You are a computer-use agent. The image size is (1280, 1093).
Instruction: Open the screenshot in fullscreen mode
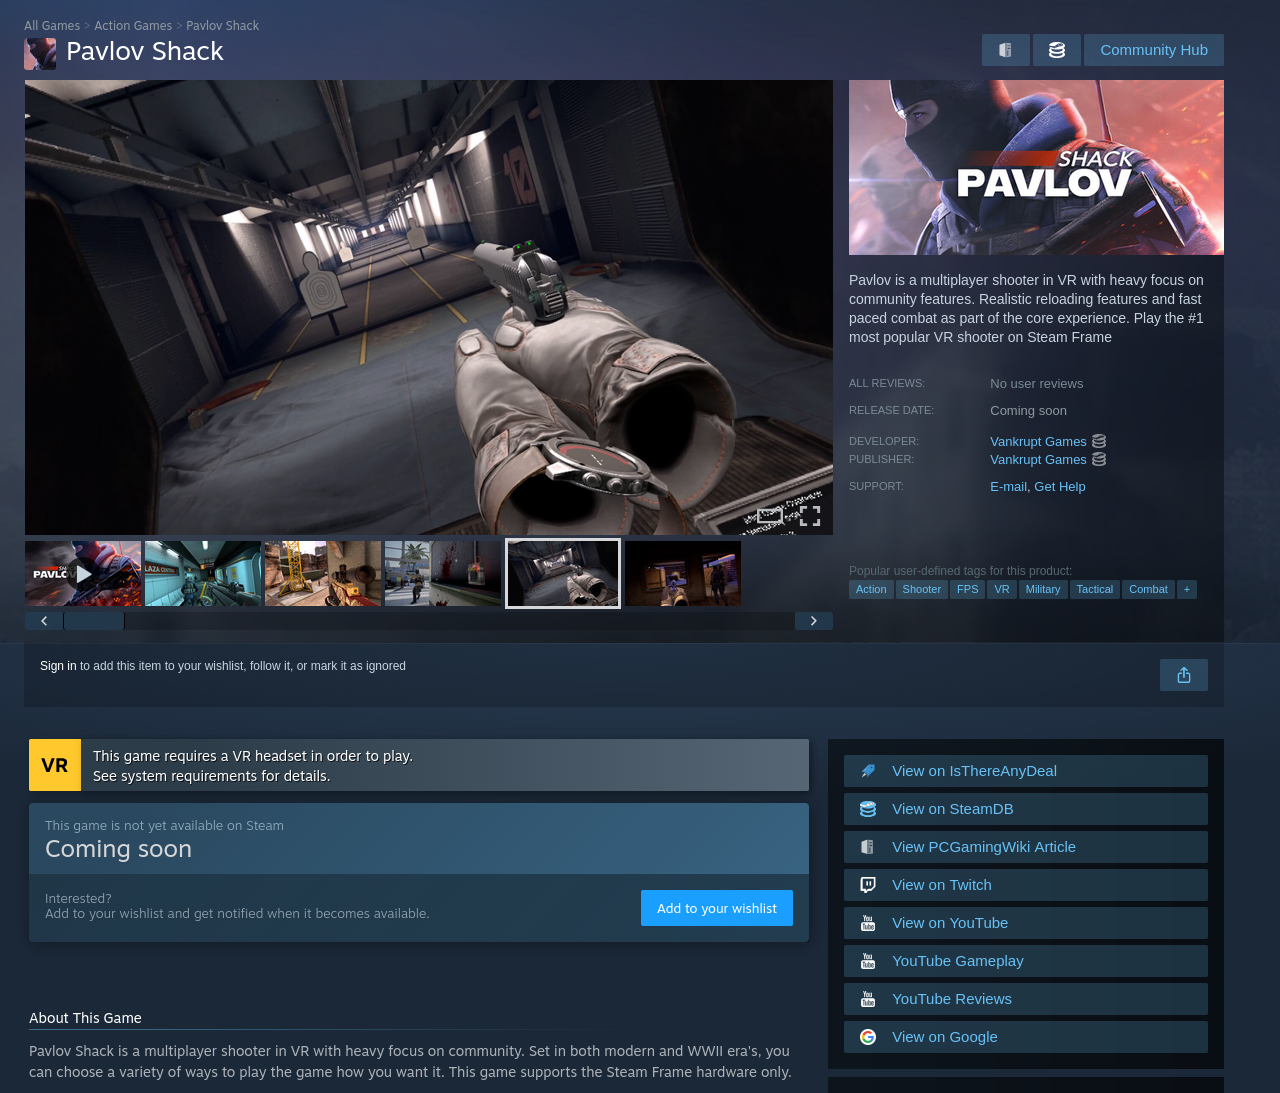pyautogui.click(x=810, y=516)
